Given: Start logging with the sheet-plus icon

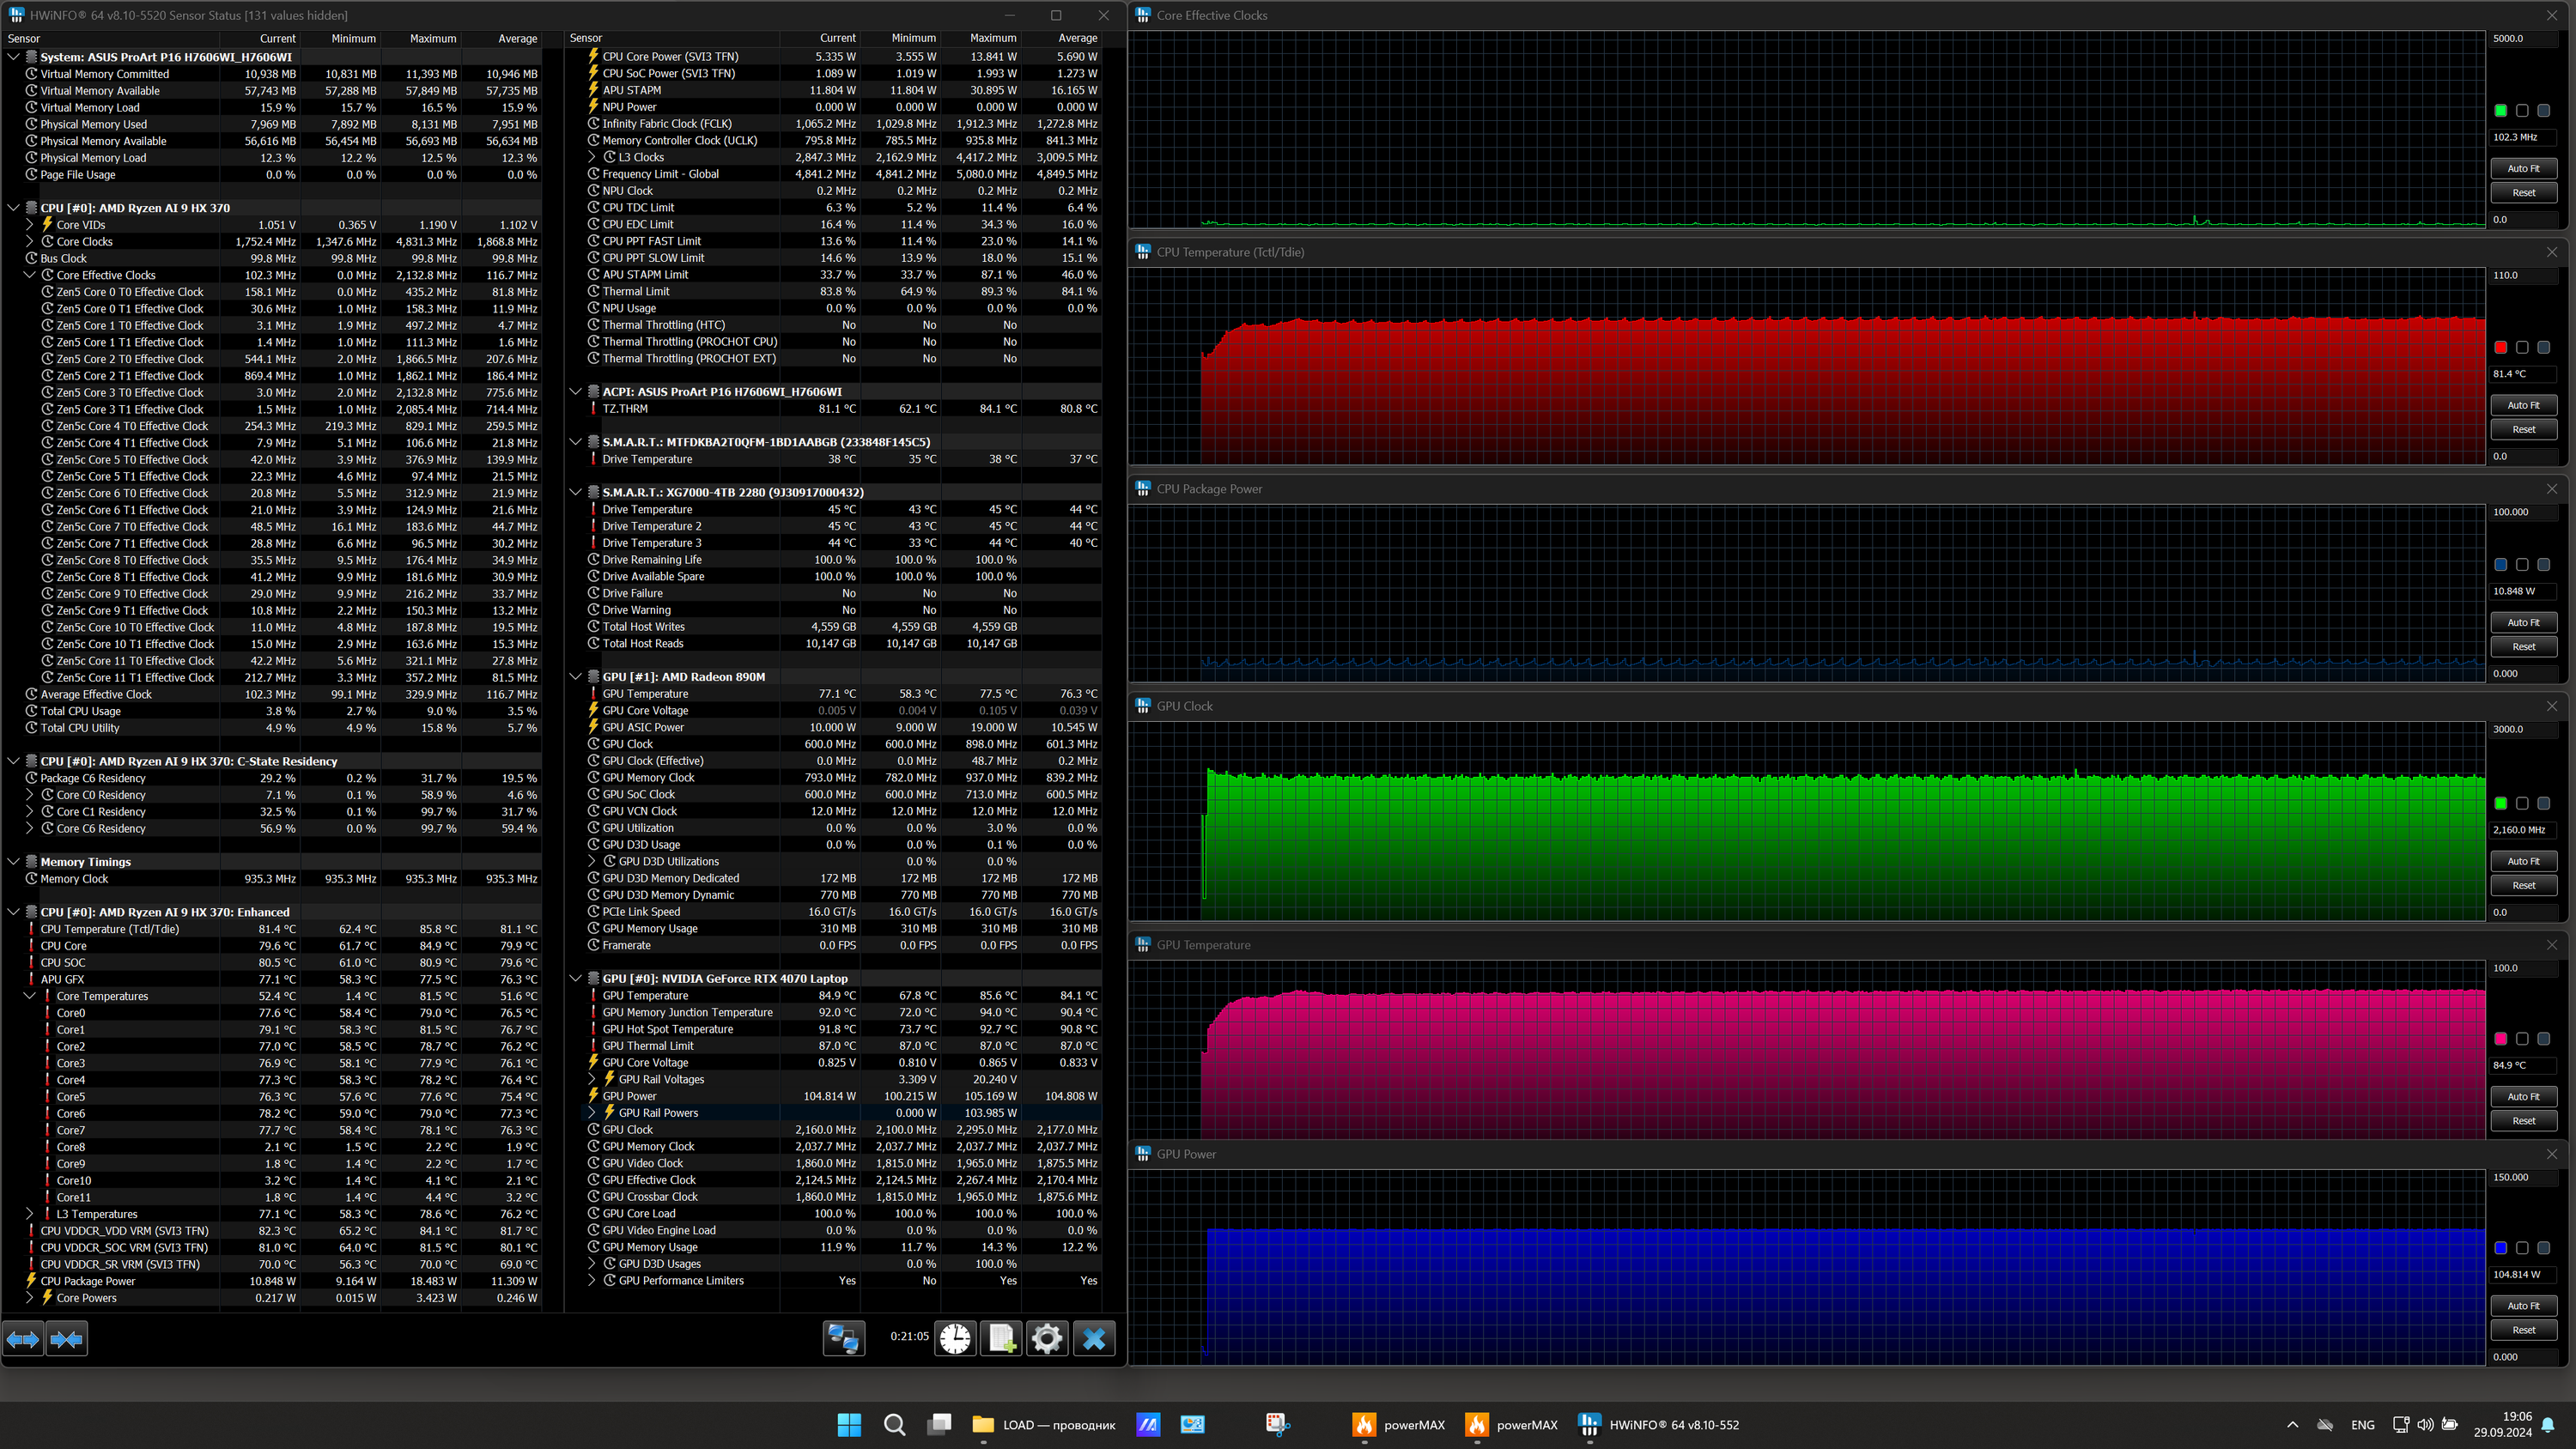Looking at the screenshot, I should [x=1001, y=1338].
